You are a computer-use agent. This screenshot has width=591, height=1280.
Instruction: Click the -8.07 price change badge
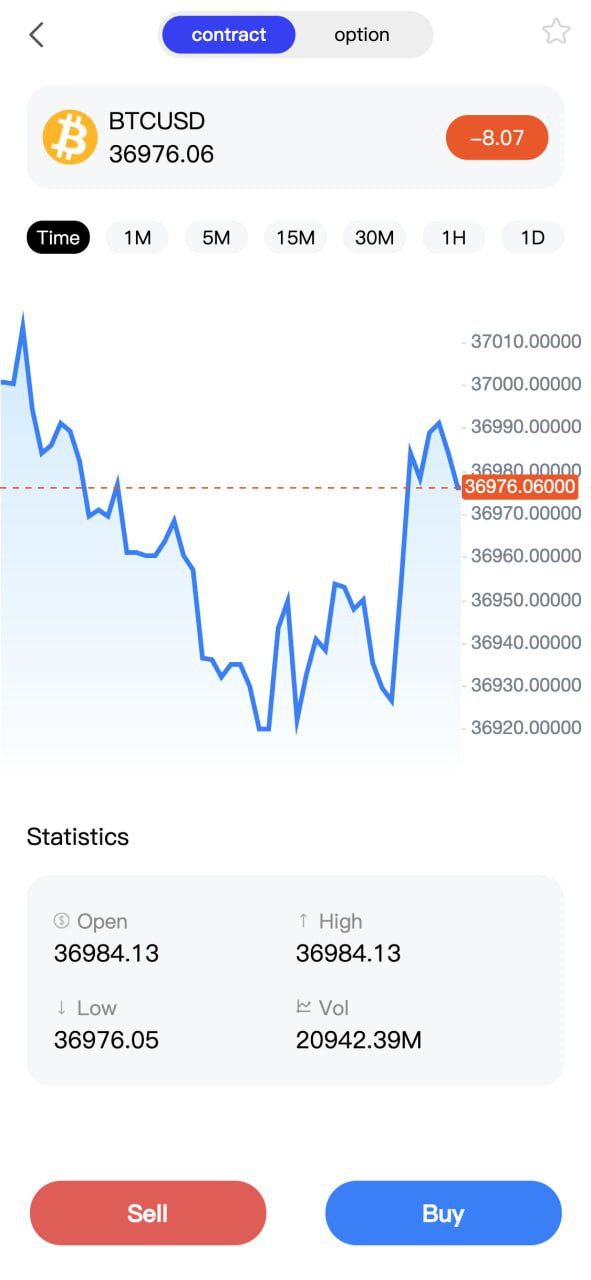click(x=497, y=138)
